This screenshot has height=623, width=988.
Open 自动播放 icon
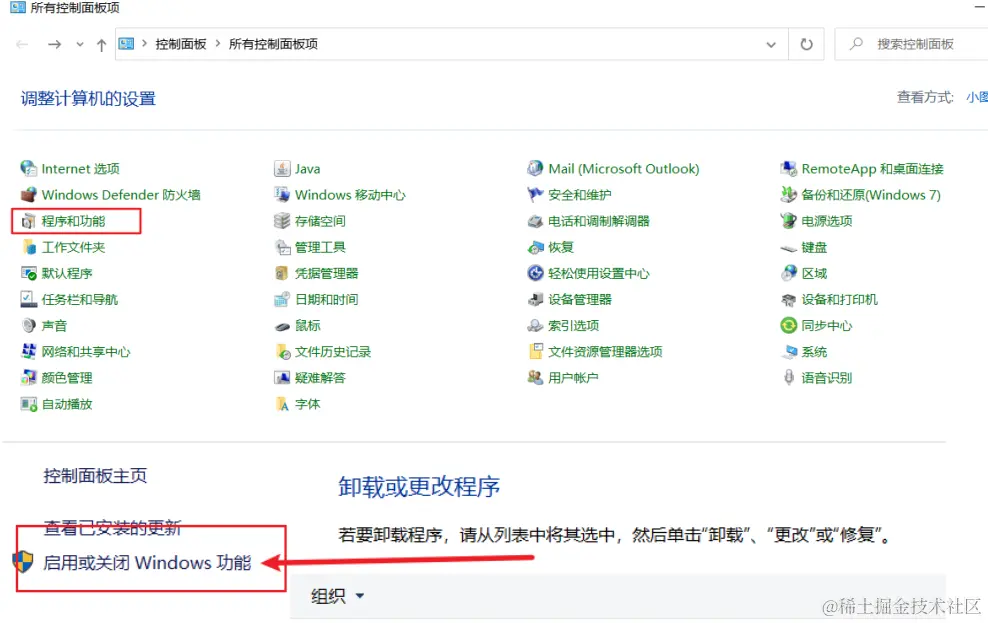(x=28, y=404)
